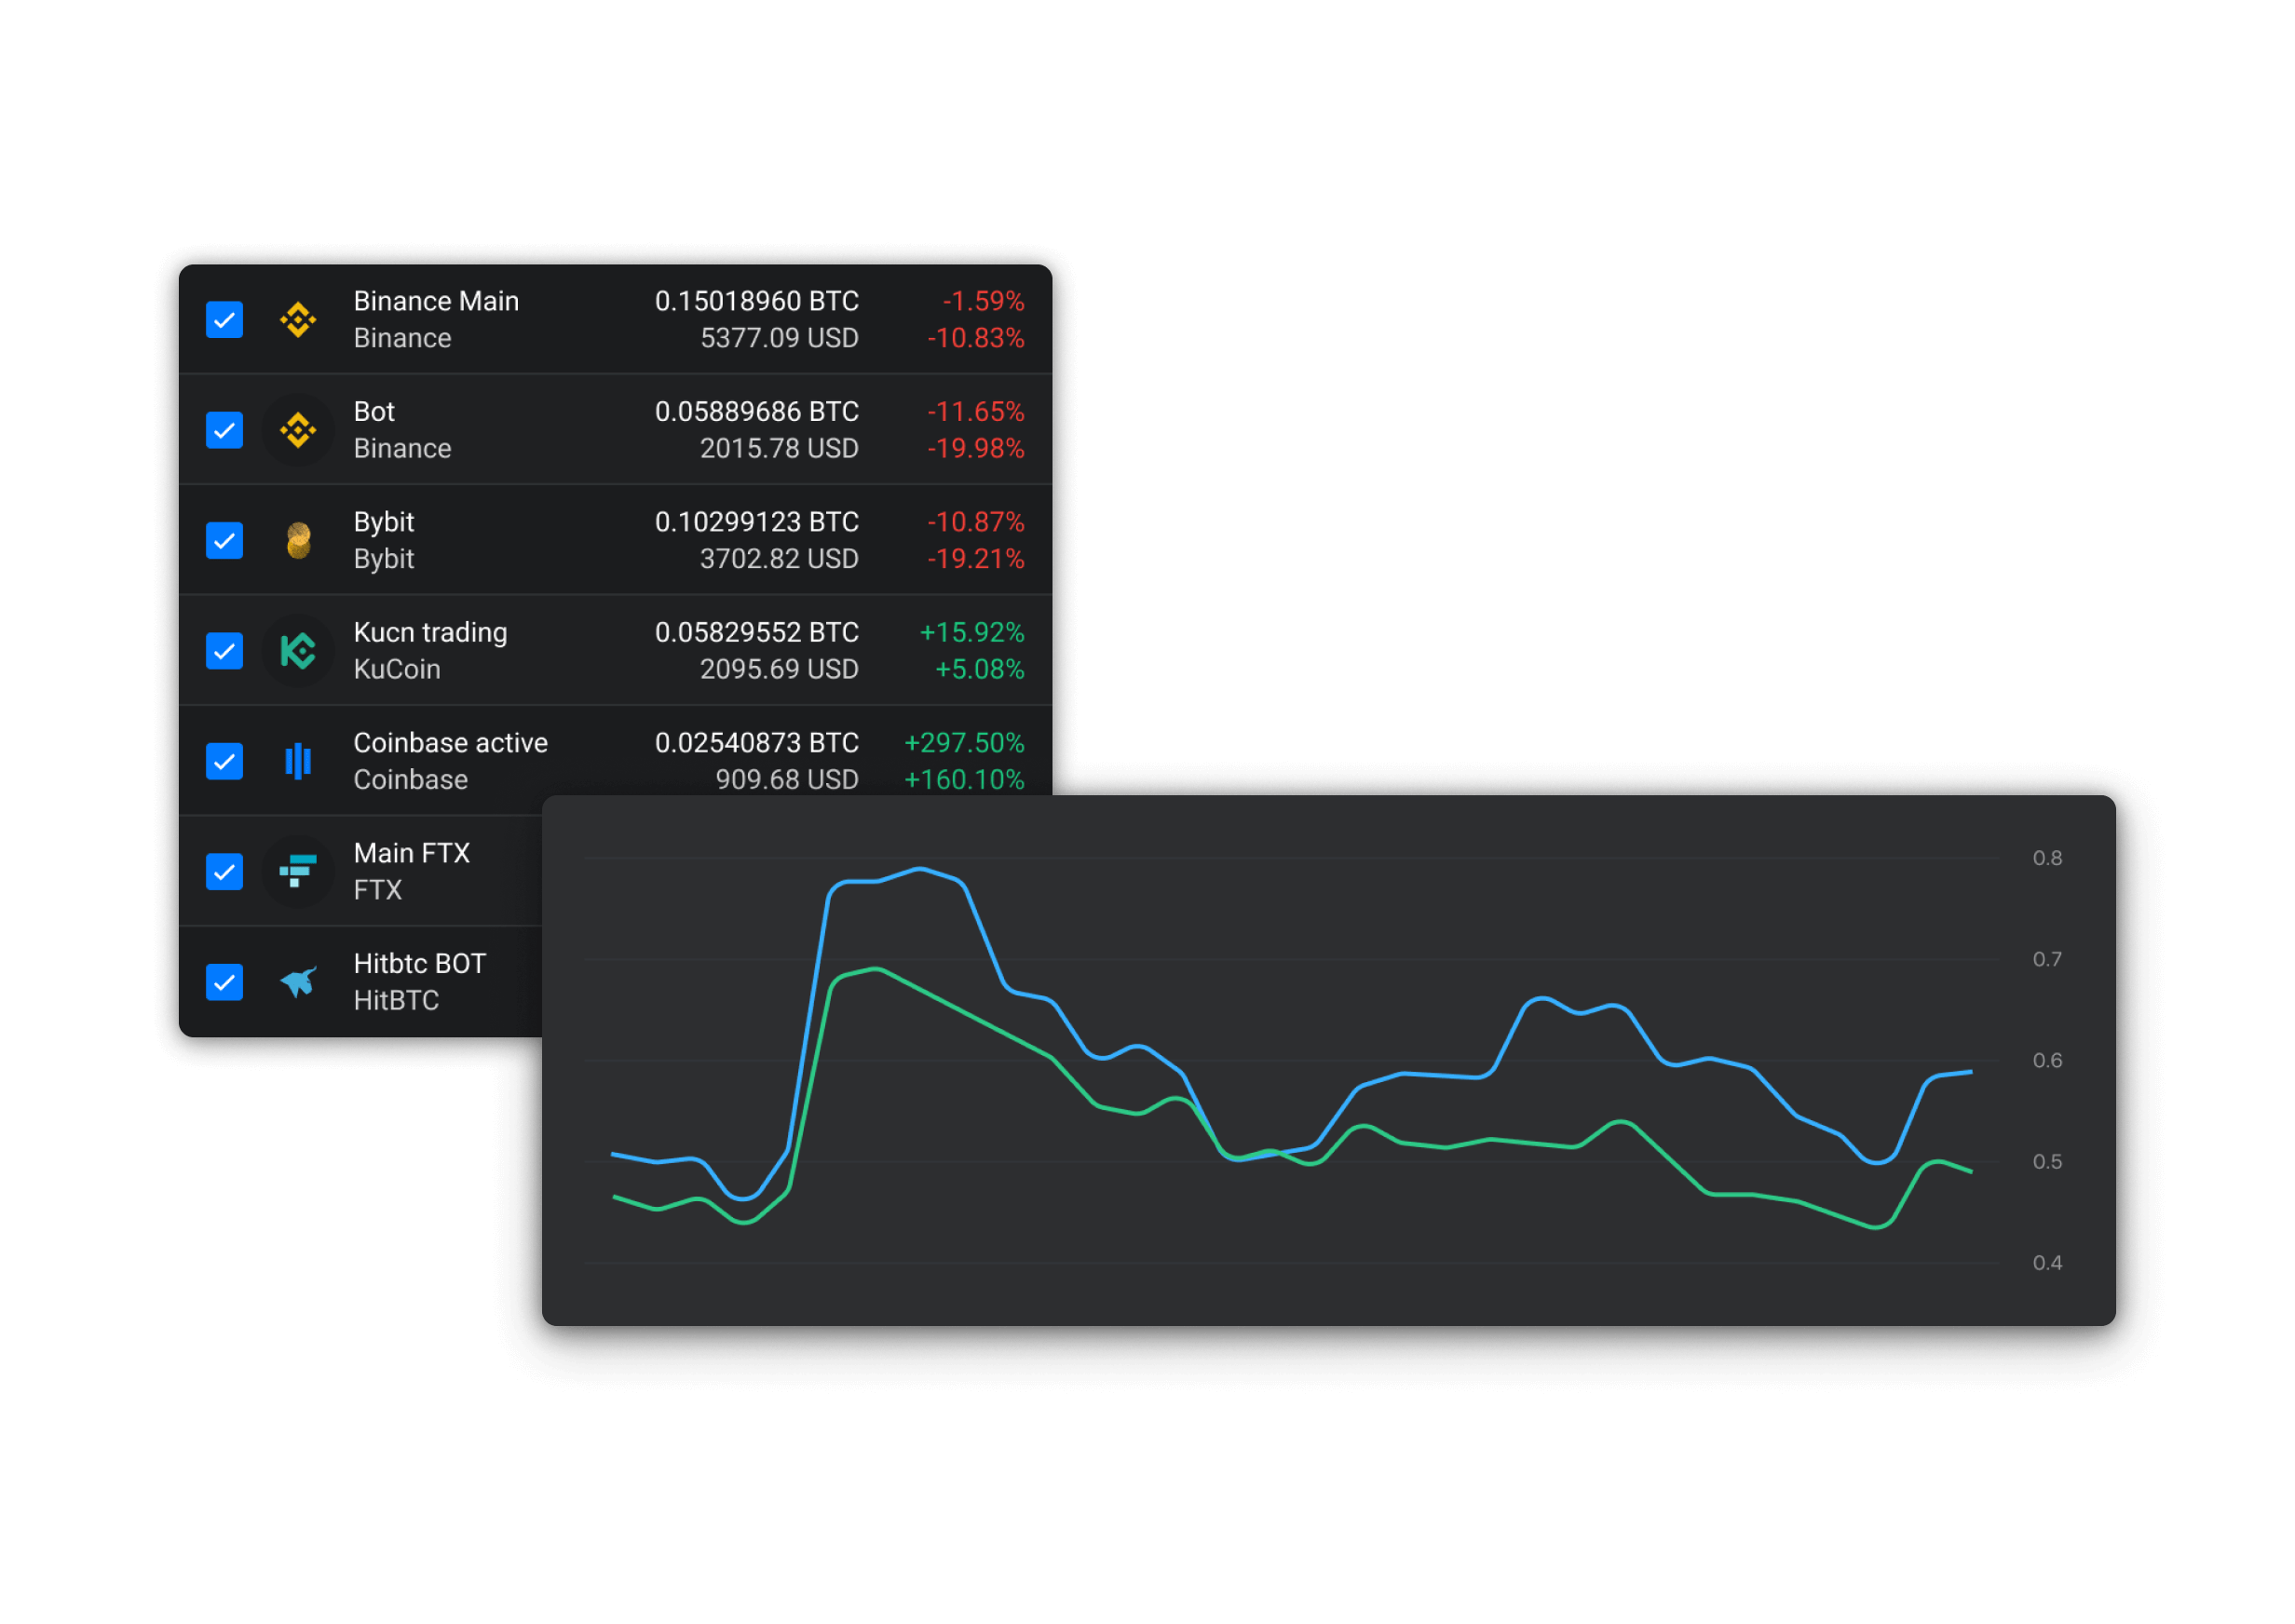Screen dimensions: 2295x1624
Task: Uncheck the Bot account checkbox
Action: click(224, 430)
